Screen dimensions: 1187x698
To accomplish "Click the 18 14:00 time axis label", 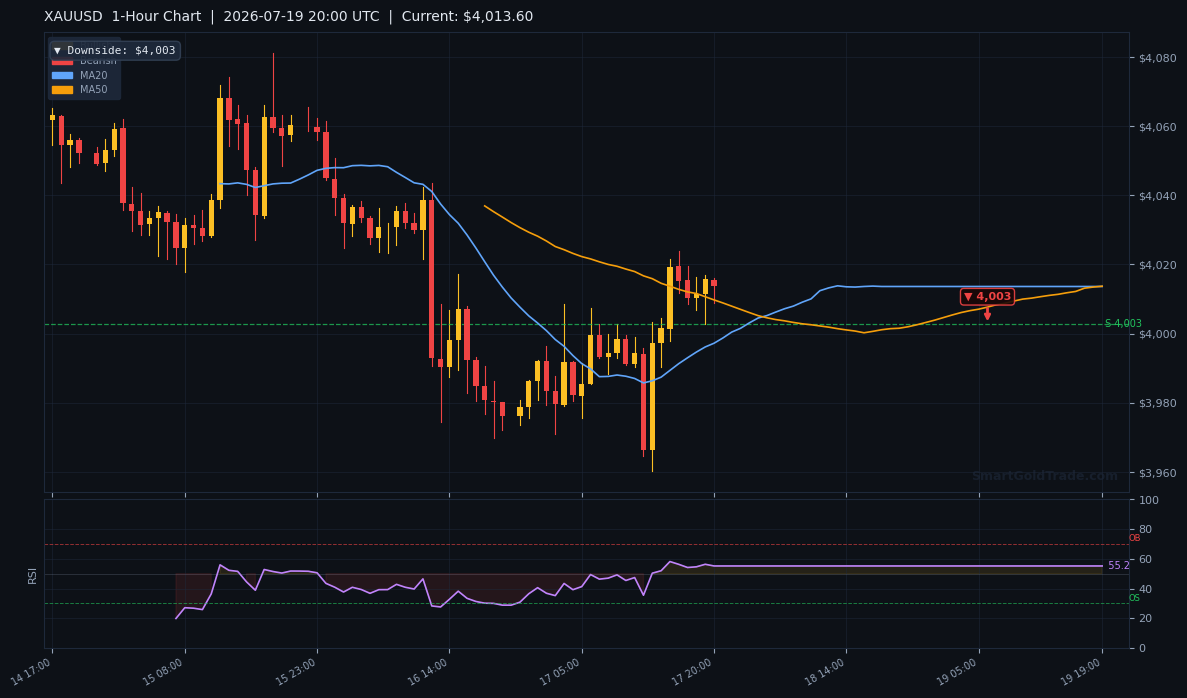I will coord(825,672).
